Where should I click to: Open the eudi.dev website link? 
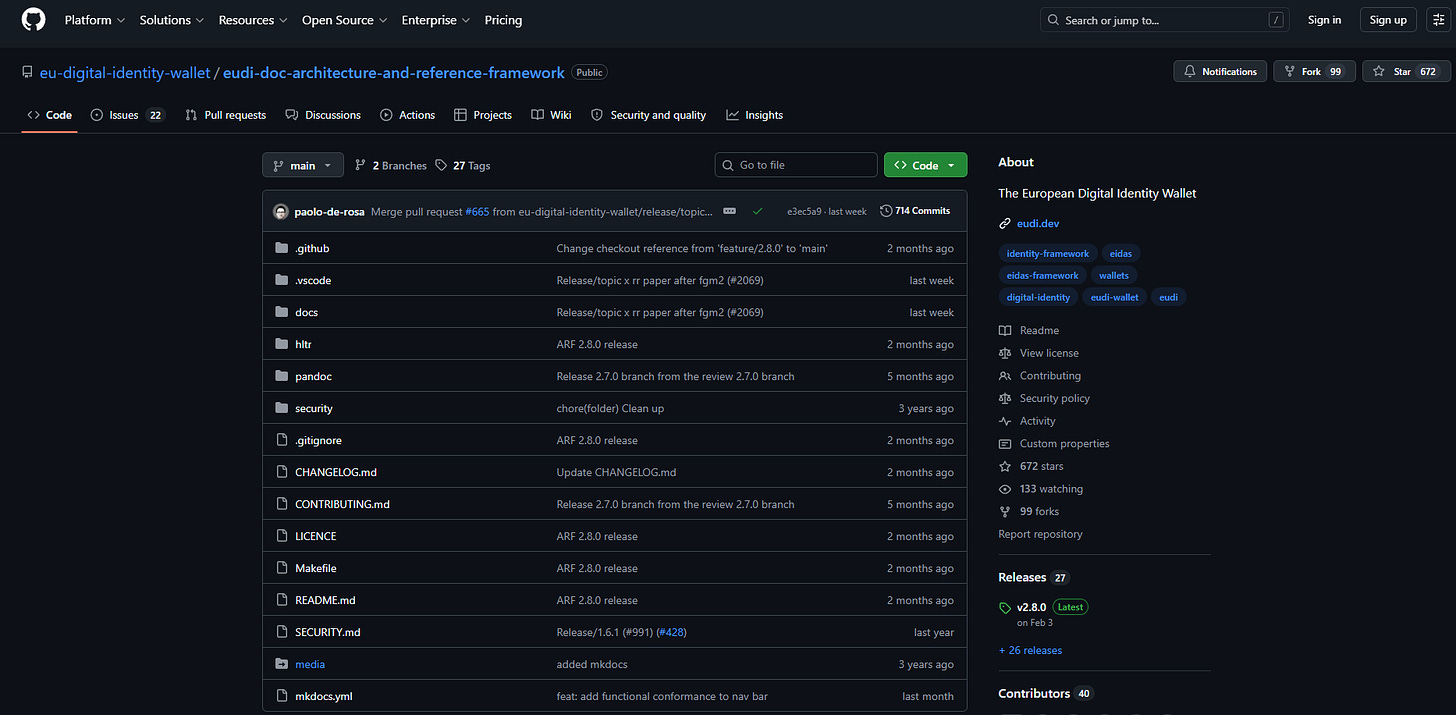coord(1037,224)
